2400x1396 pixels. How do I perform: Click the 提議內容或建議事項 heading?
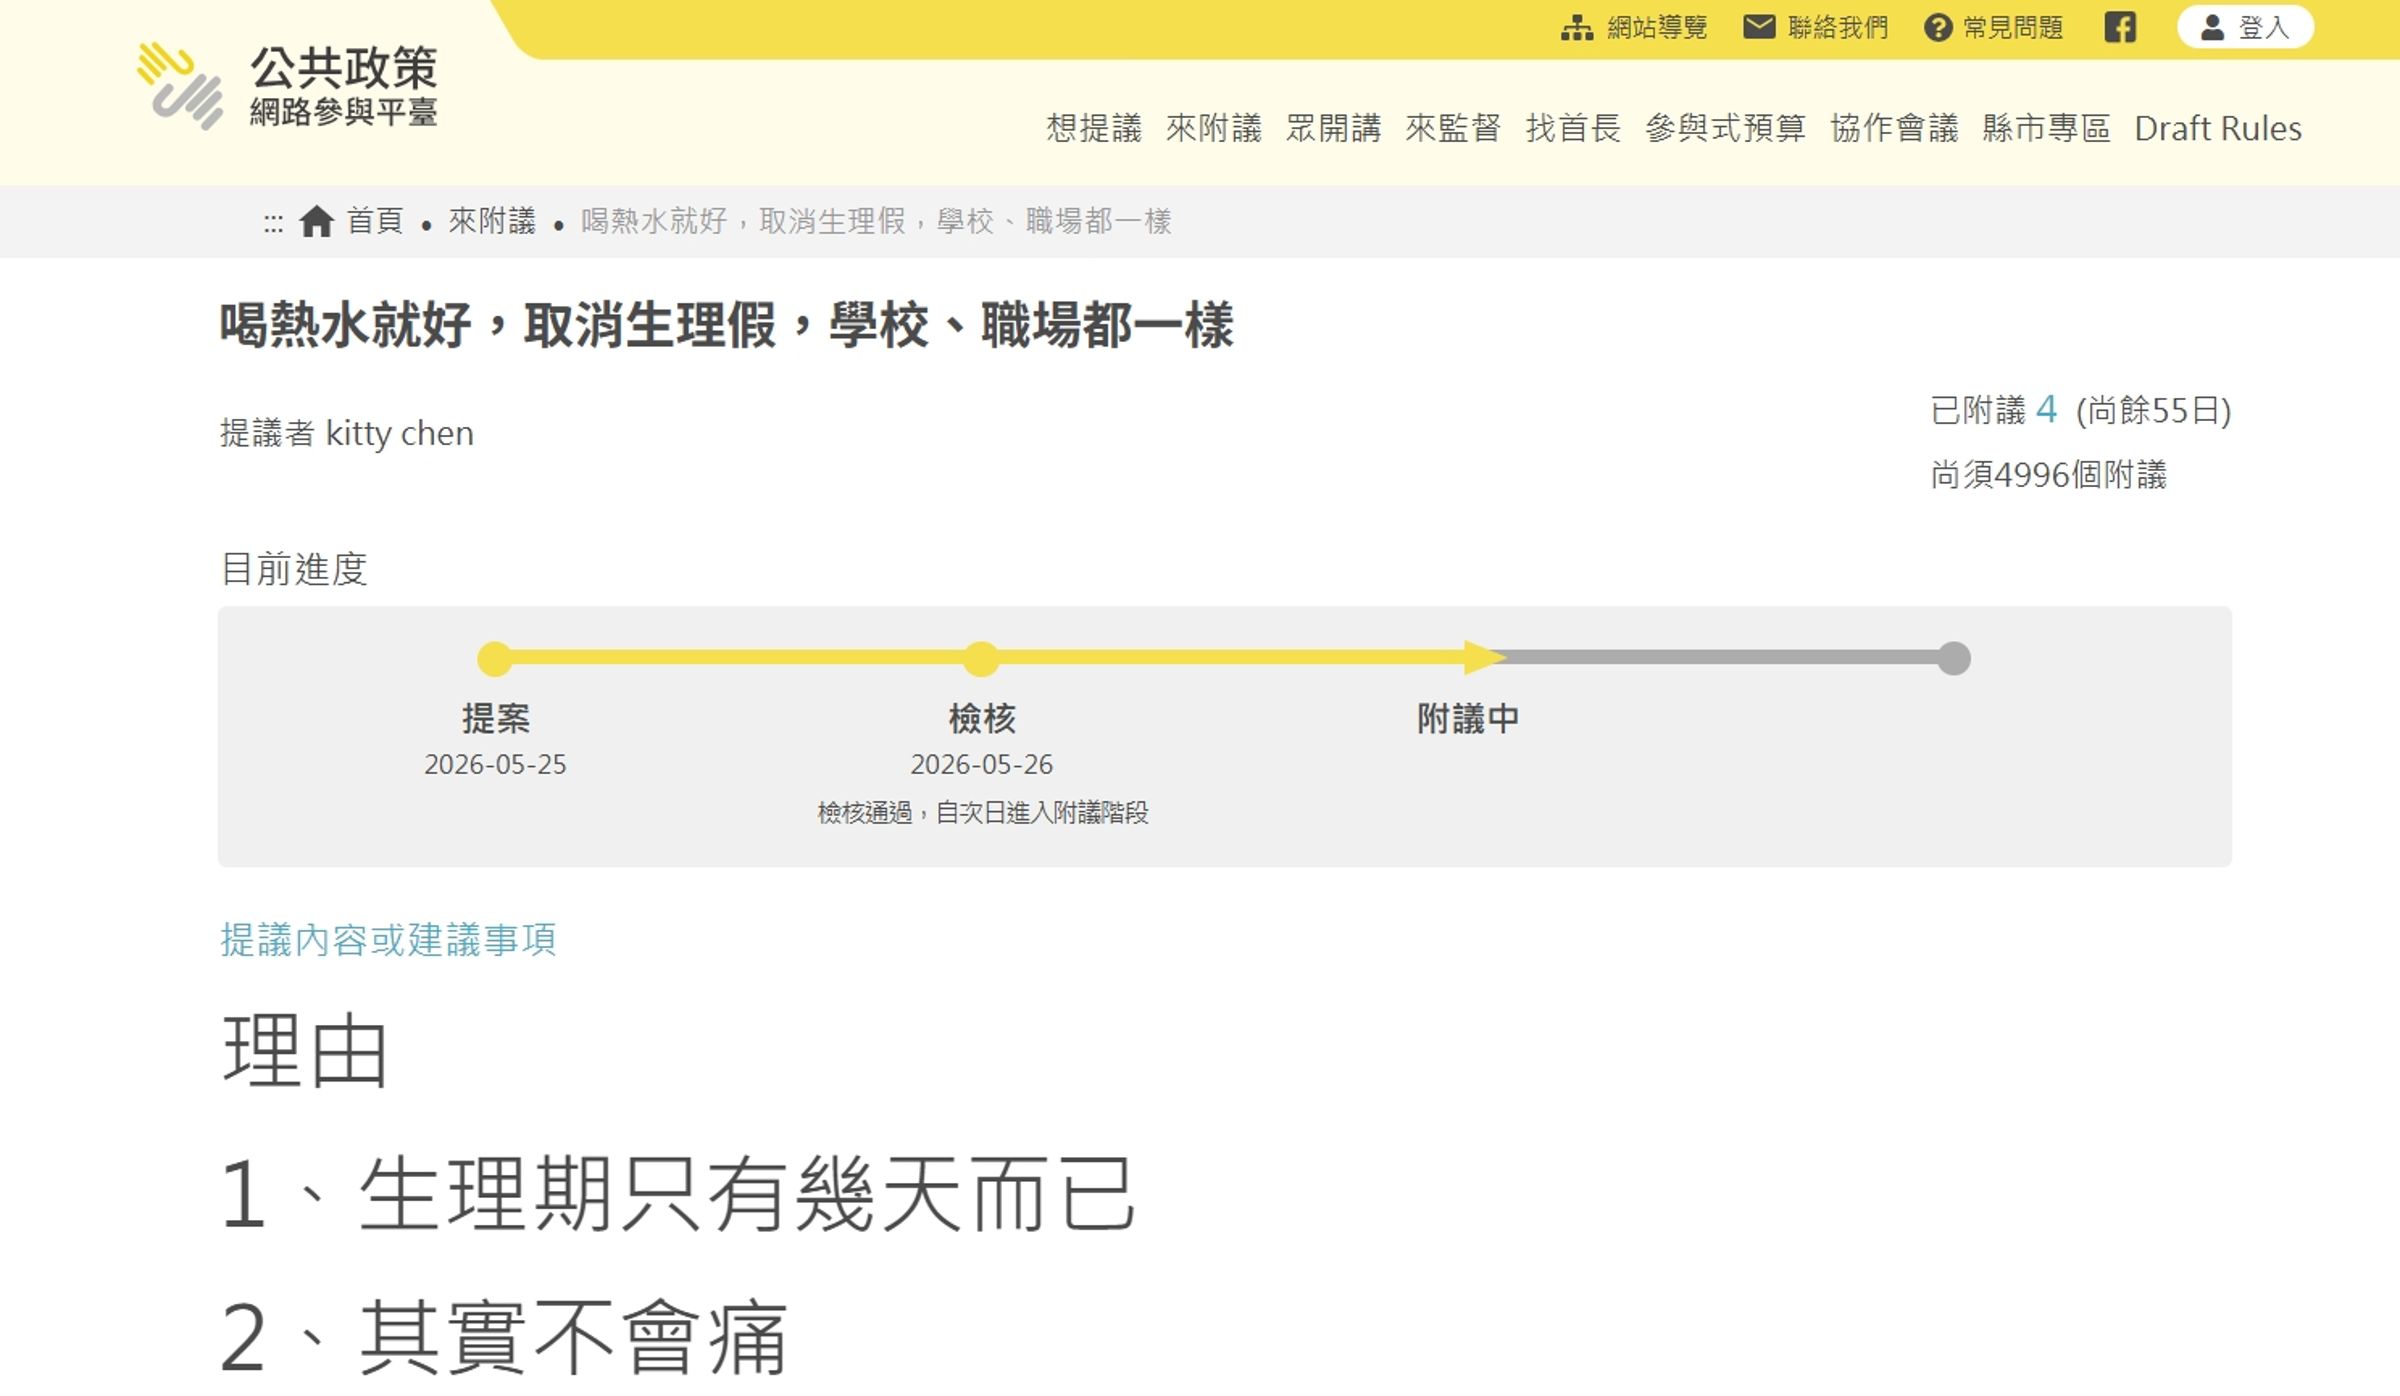388,940
